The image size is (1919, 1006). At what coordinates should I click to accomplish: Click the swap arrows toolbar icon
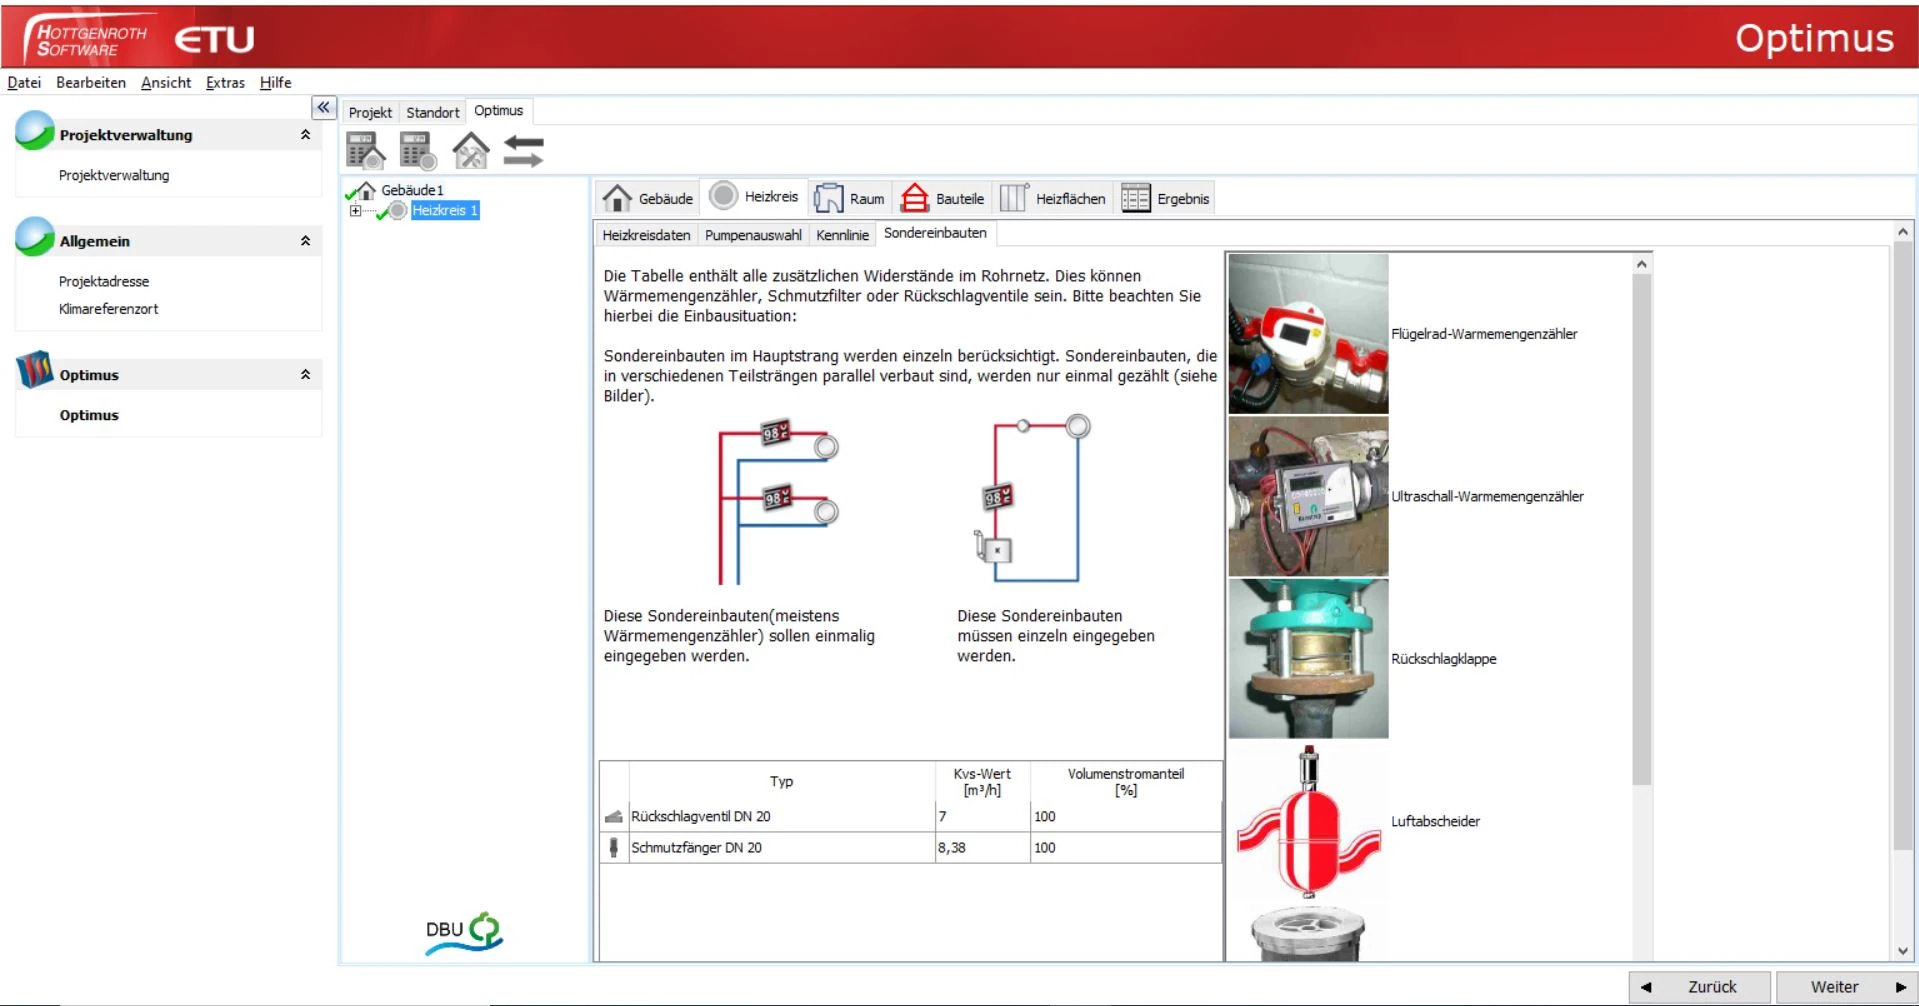(x=523, y=151)
